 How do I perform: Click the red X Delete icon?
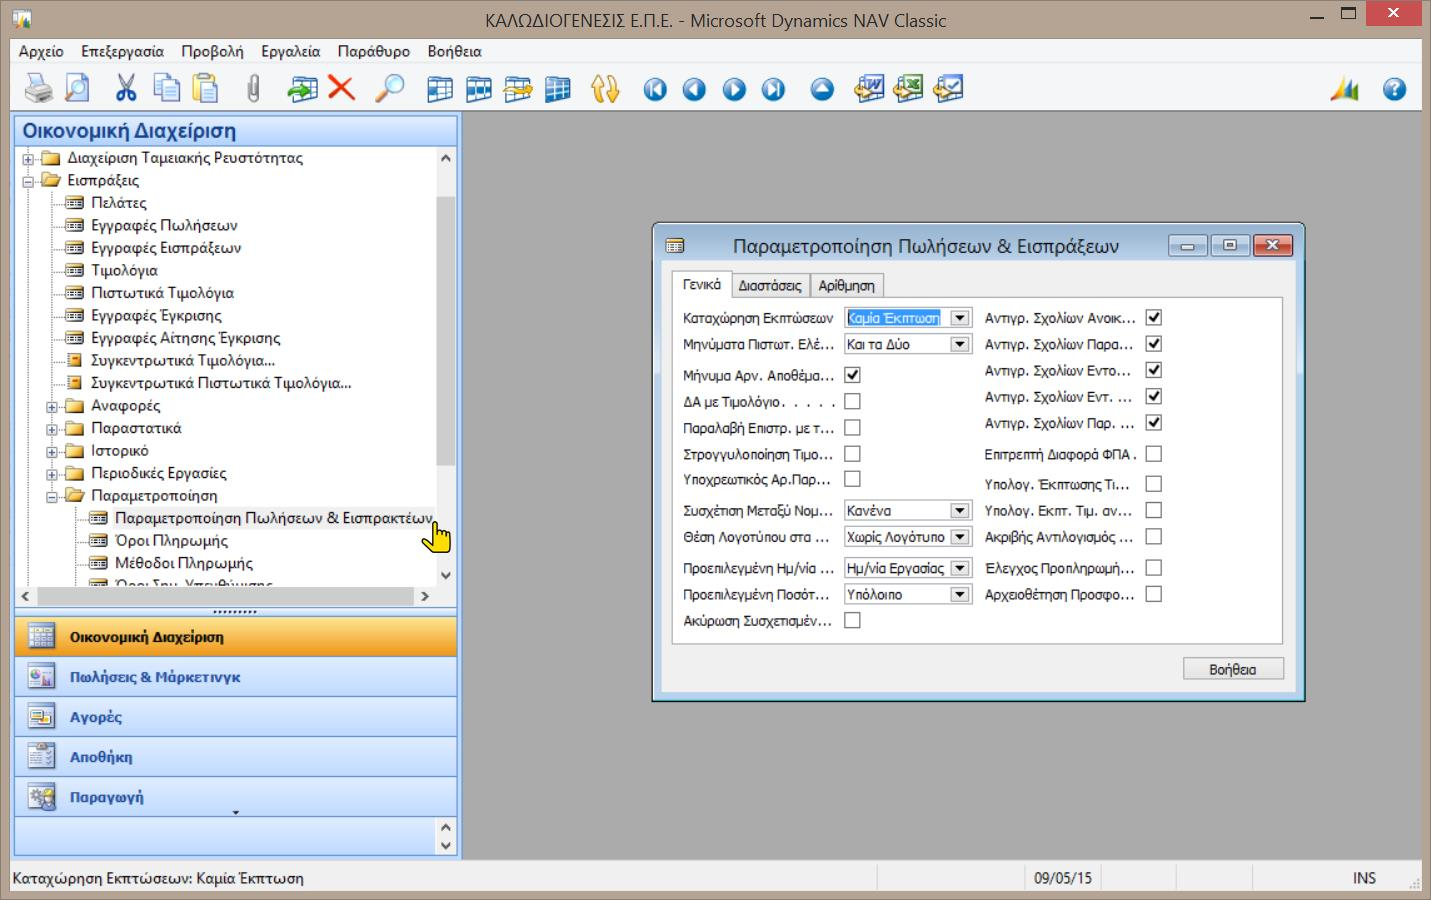click(342, 89)
